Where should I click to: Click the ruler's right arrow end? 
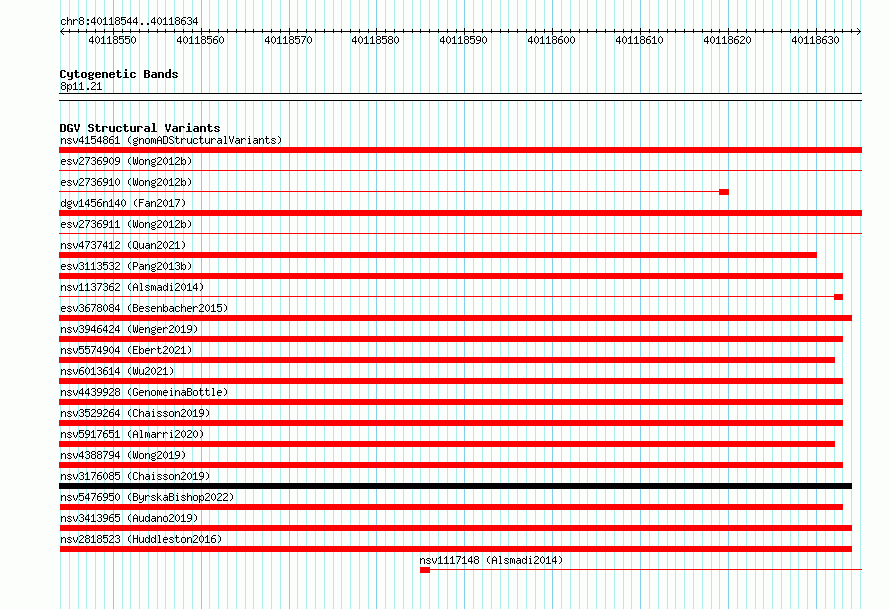[x=859, y=31]
